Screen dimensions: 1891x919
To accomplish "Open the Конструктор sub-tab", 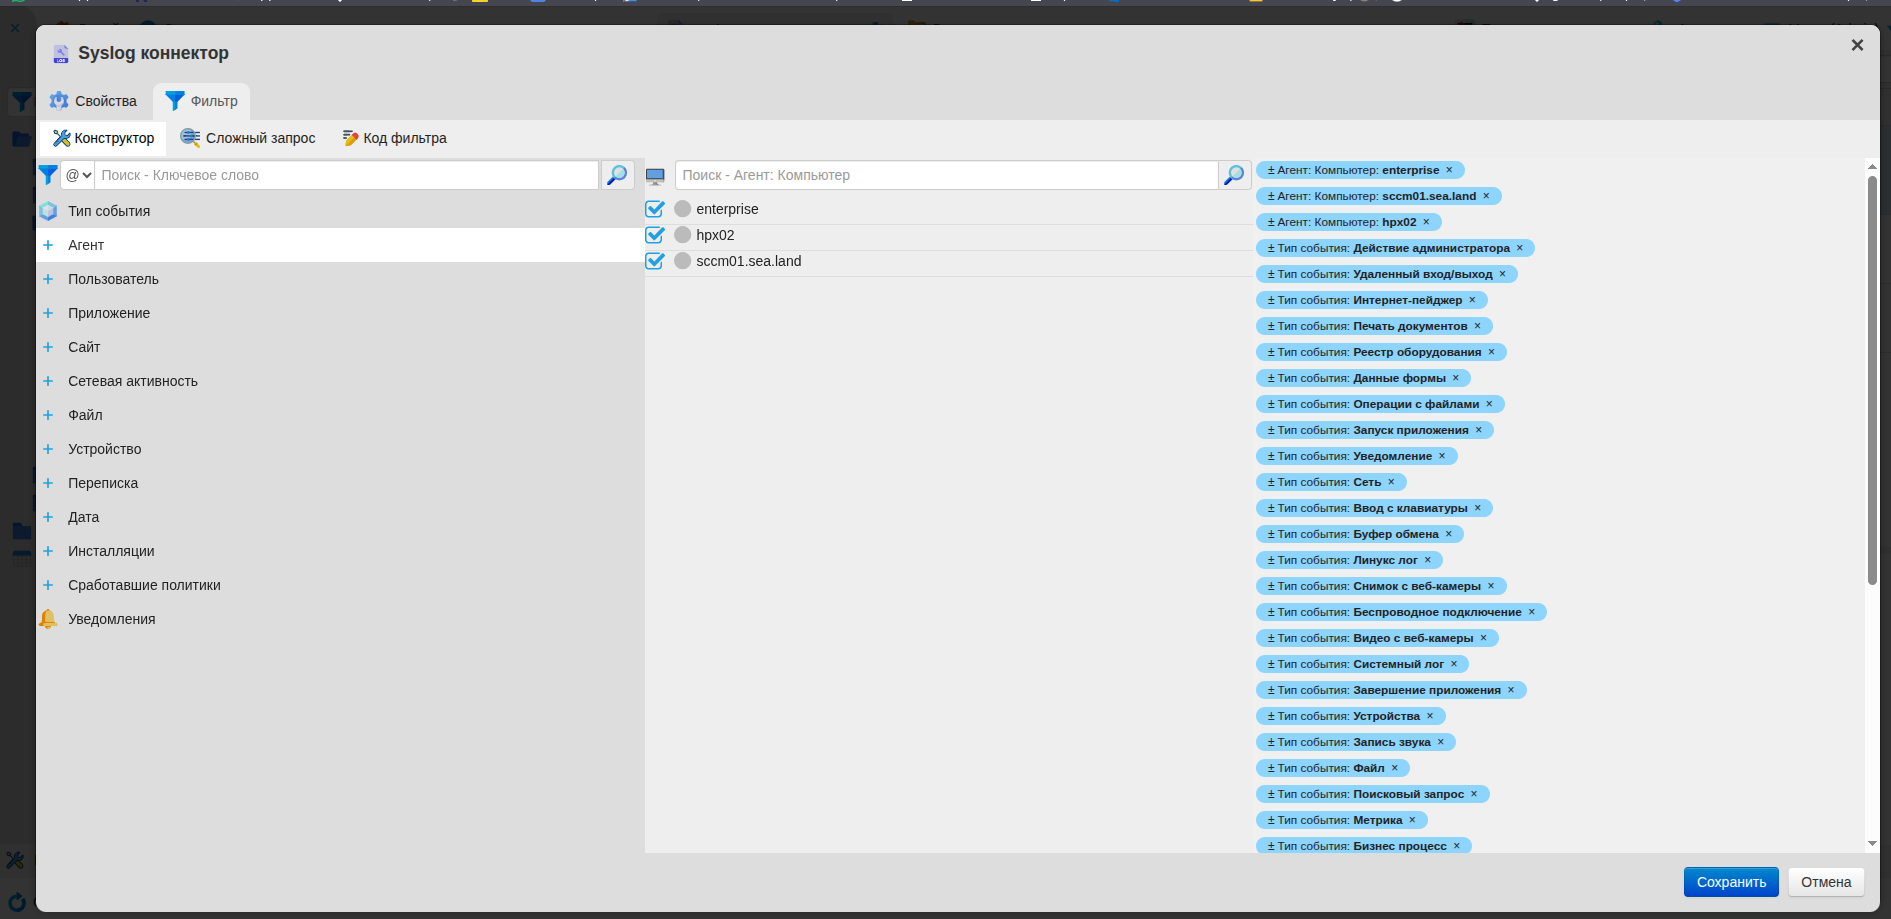I will click(x=104, y=138).
